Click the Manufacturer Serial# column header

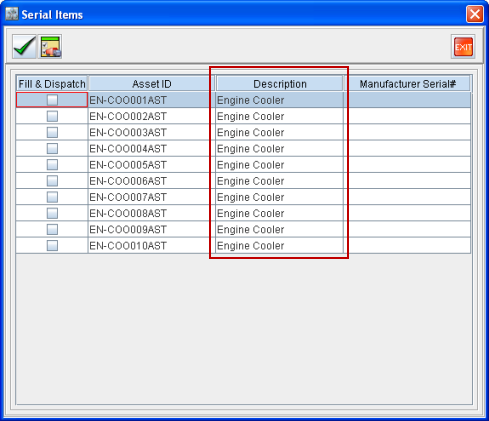(407, 84)
